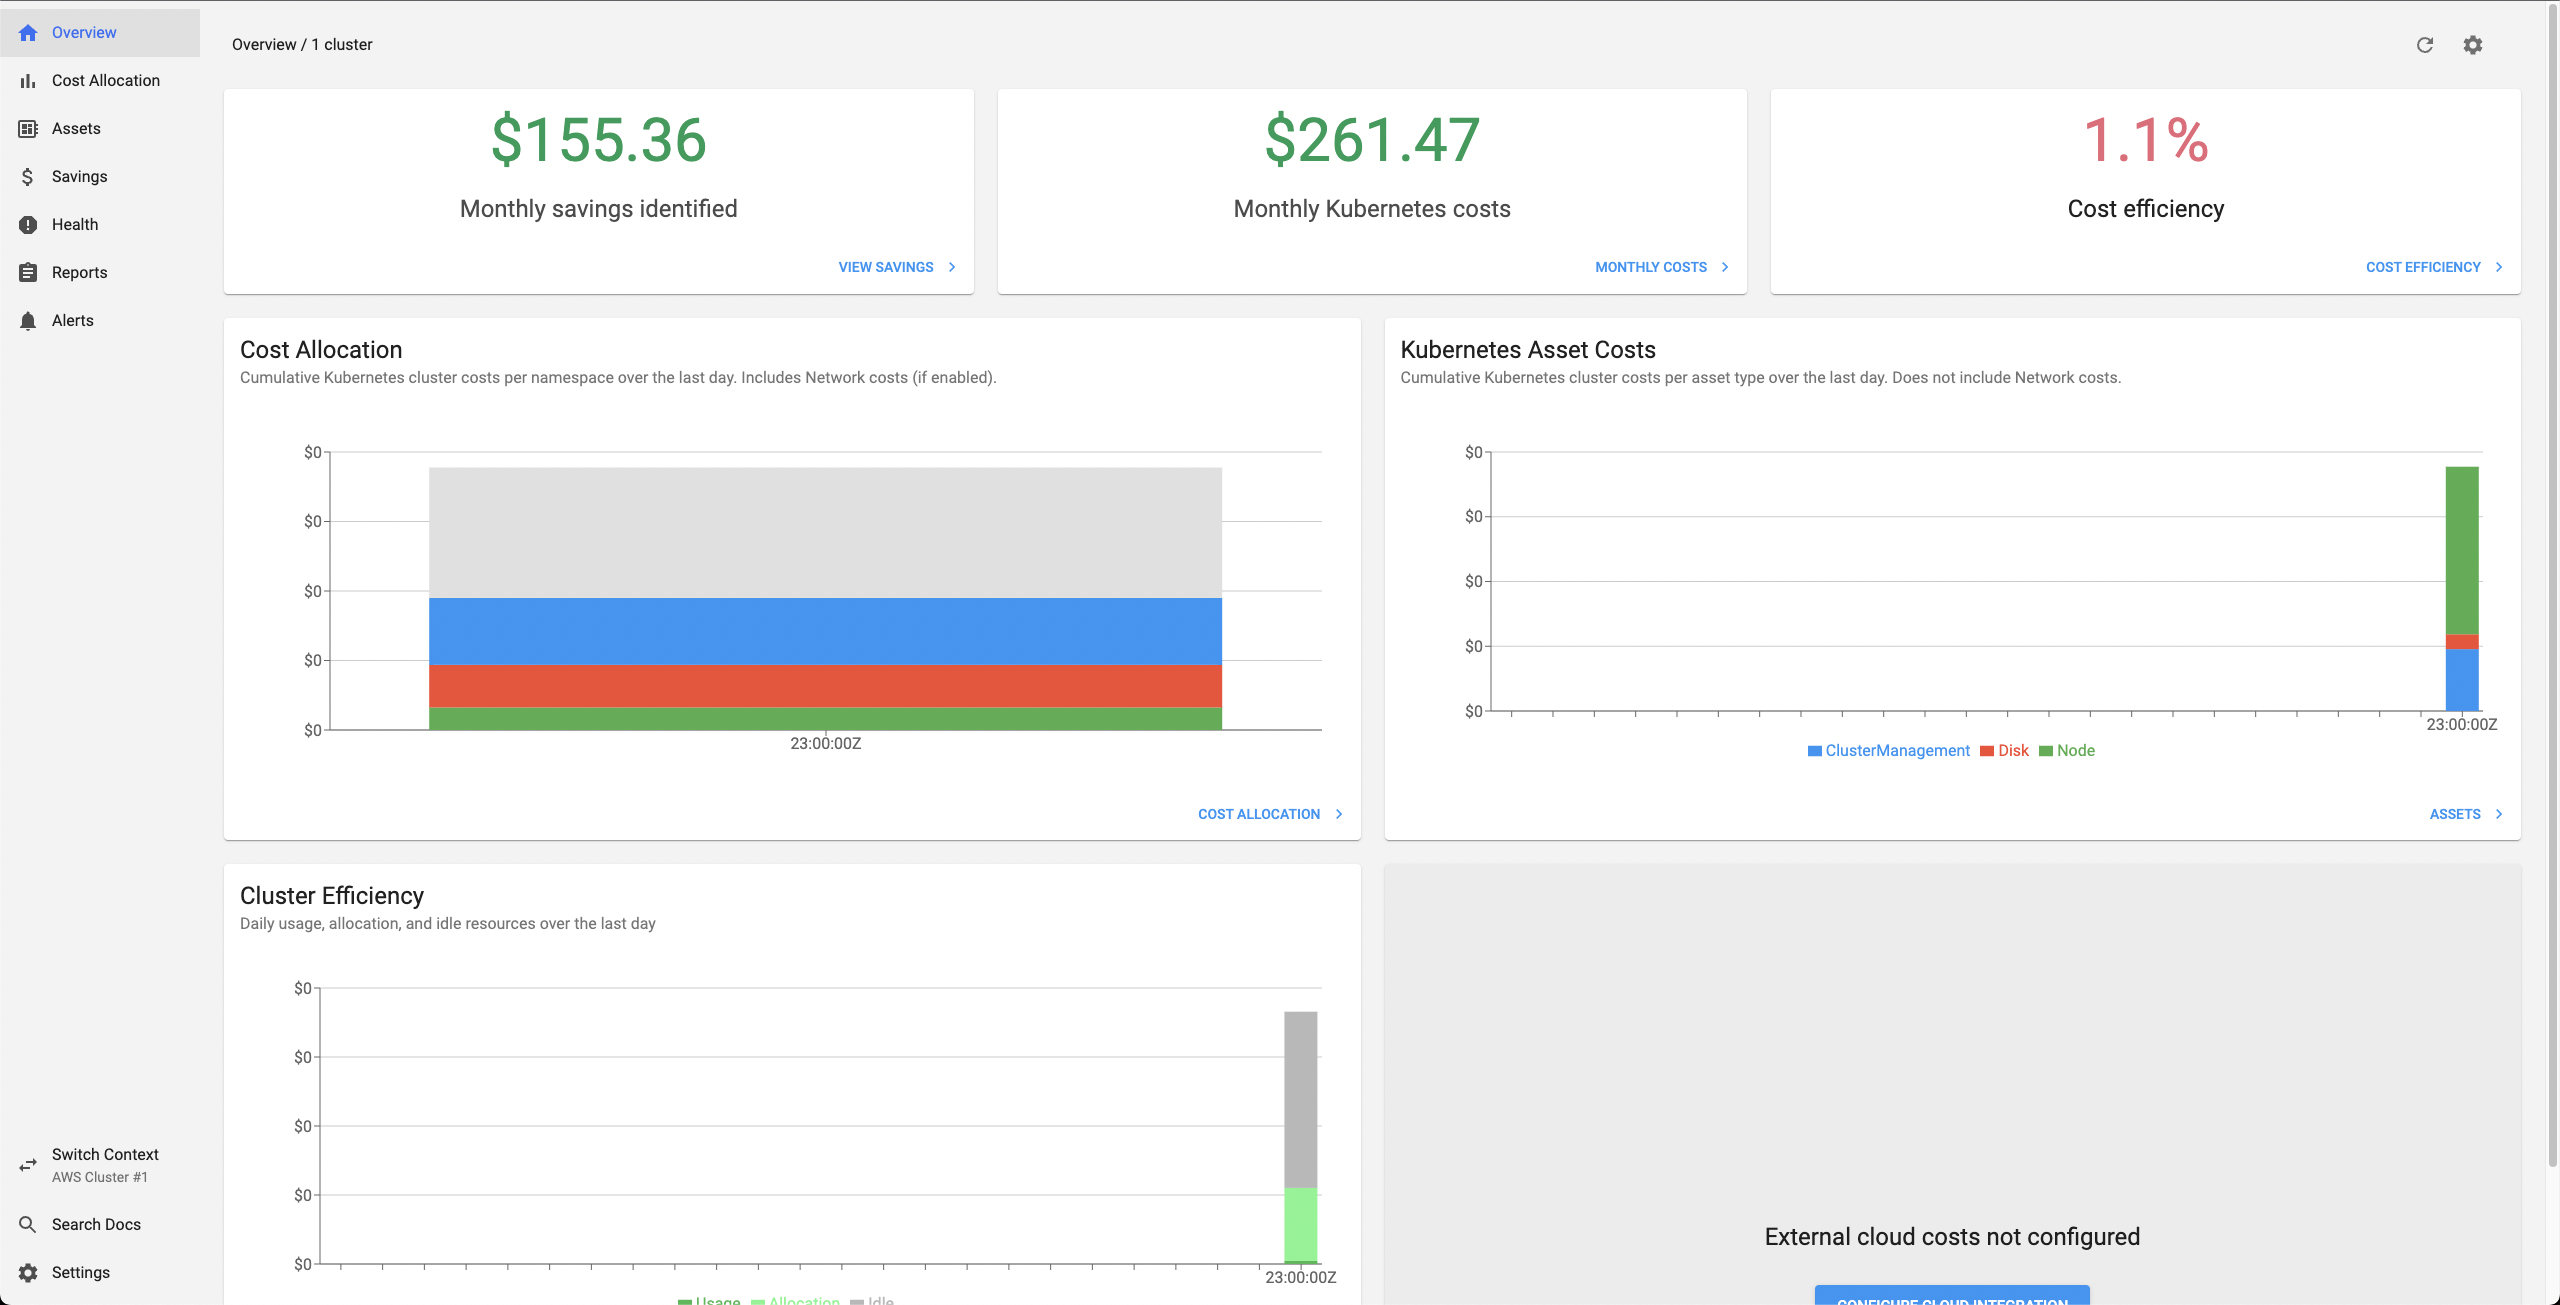Open Search Docs in sidebar
Screen dimensions: 2560x1305
96,1224
